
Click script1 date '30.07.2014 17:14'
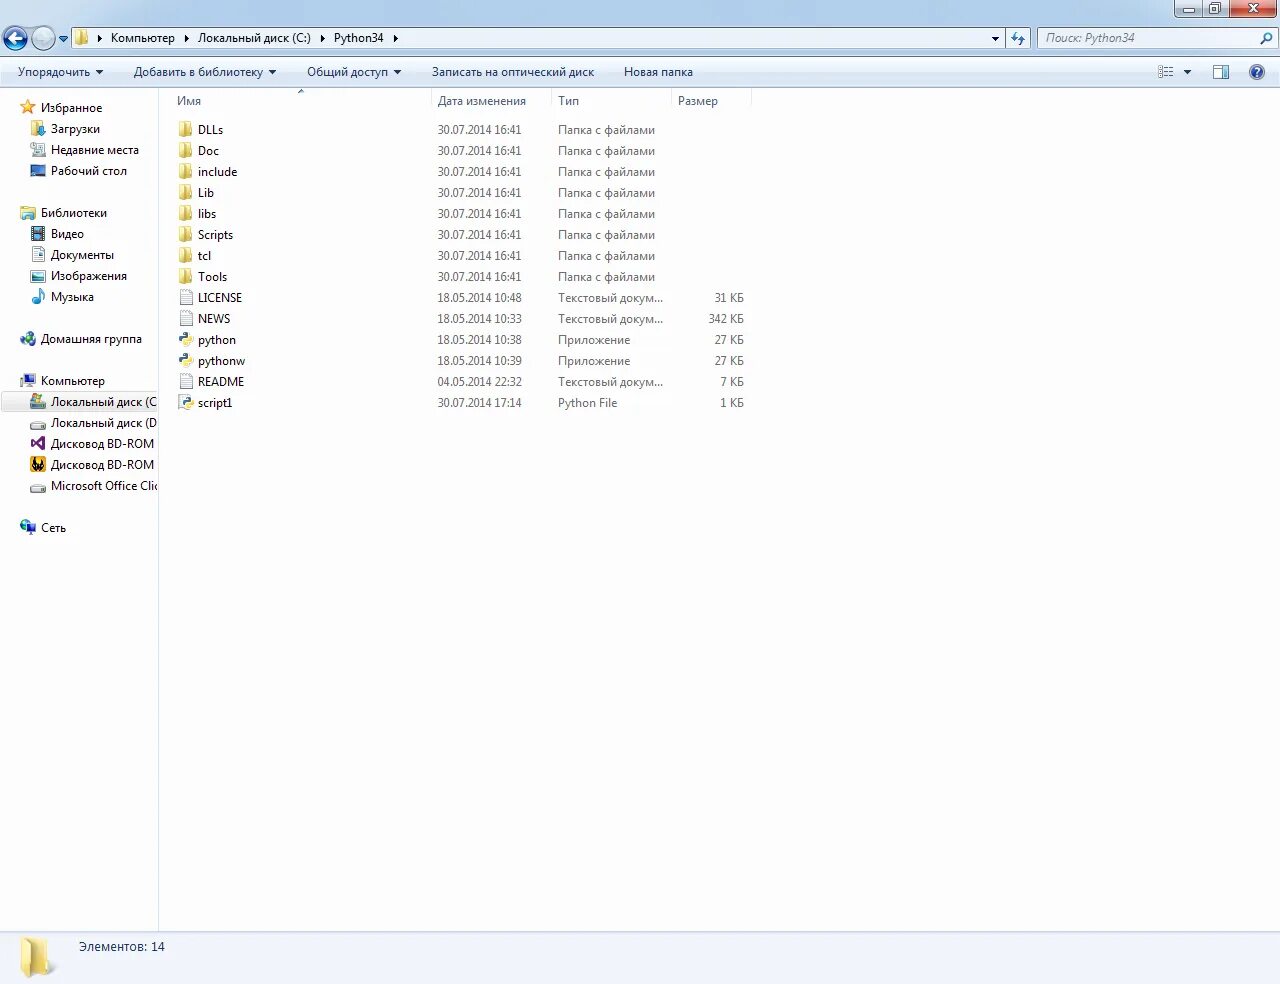479,403
